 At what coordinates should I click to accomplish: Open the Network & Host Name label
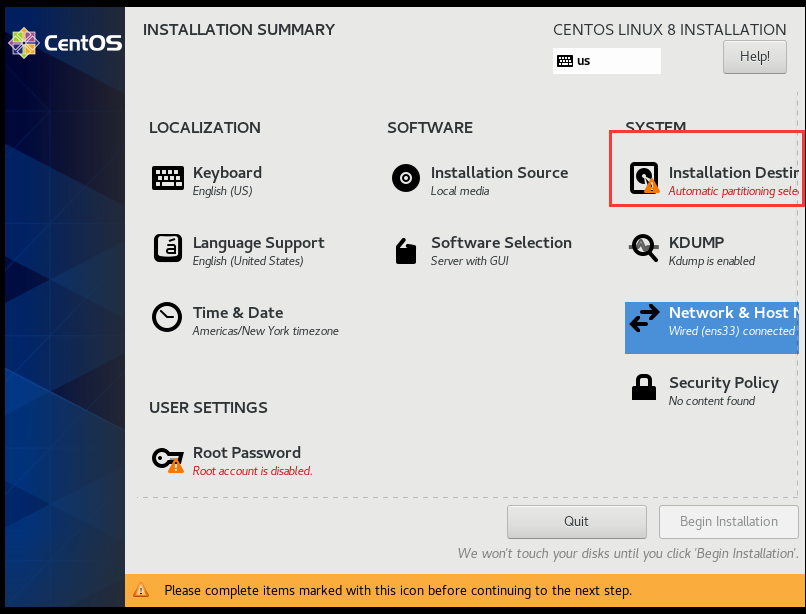[734, 312]
